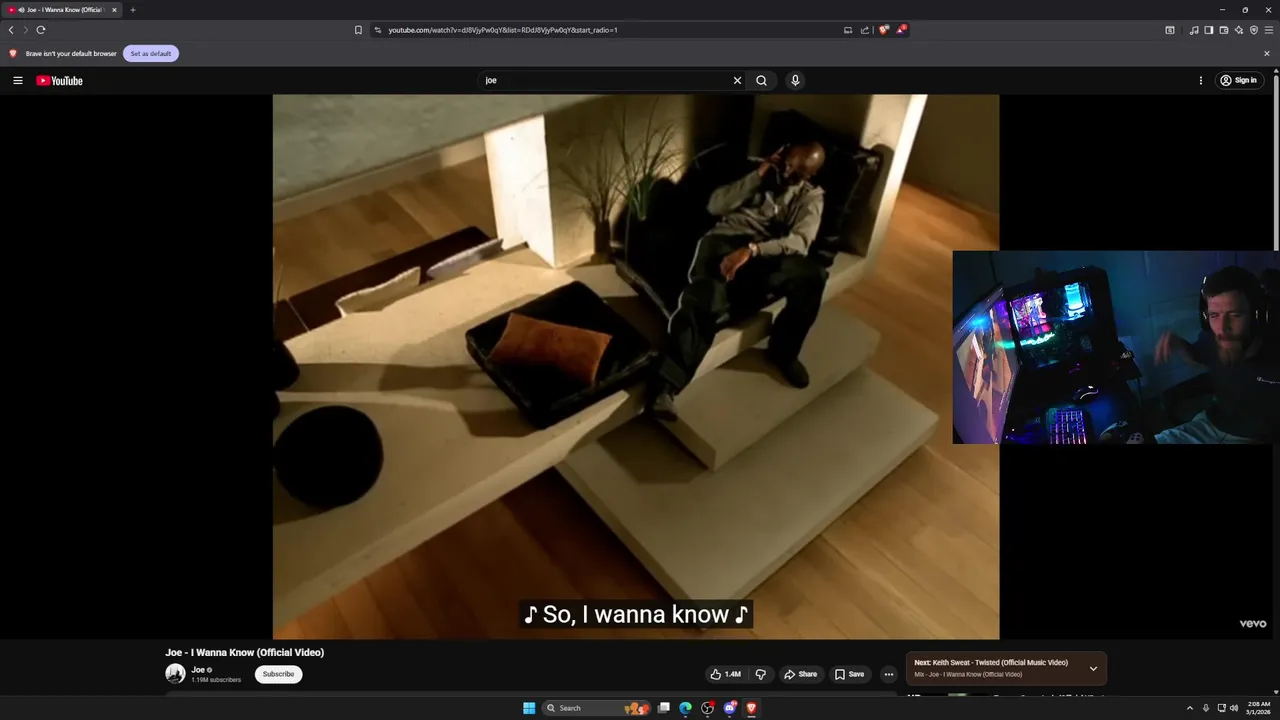Viewport: 1280px width, 720px height.
Task: Open the Brave Shields lion icon
Action: (x=883, y=30)
